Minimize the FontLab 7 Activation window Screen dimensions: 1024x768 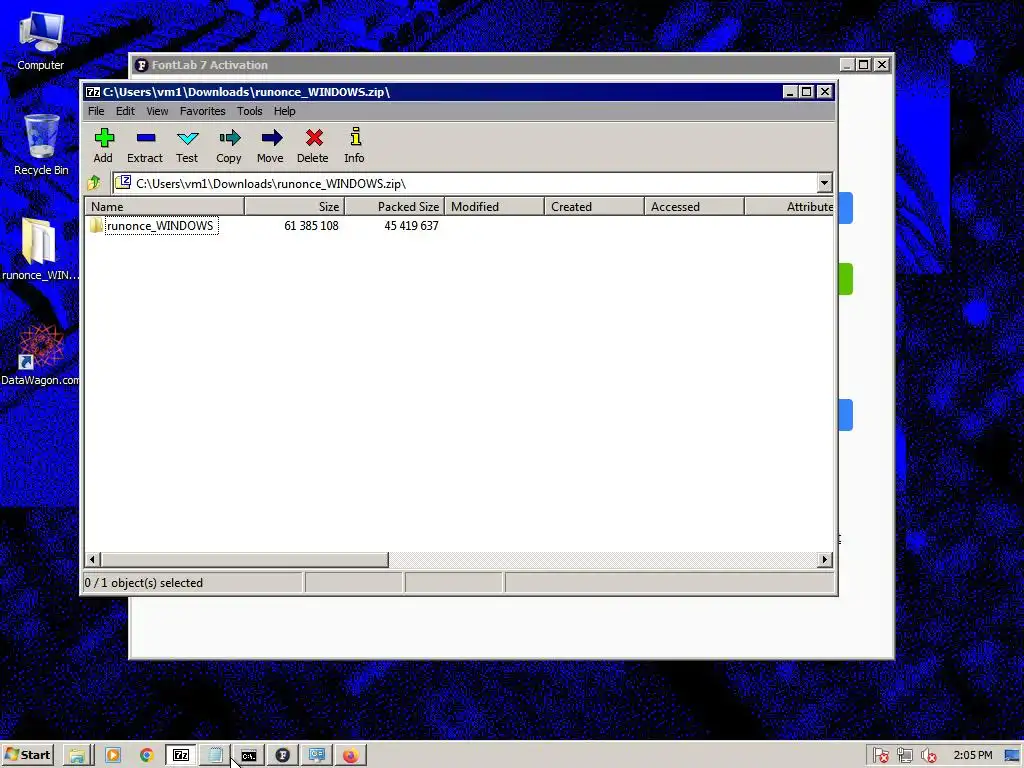tap(847, 65)
